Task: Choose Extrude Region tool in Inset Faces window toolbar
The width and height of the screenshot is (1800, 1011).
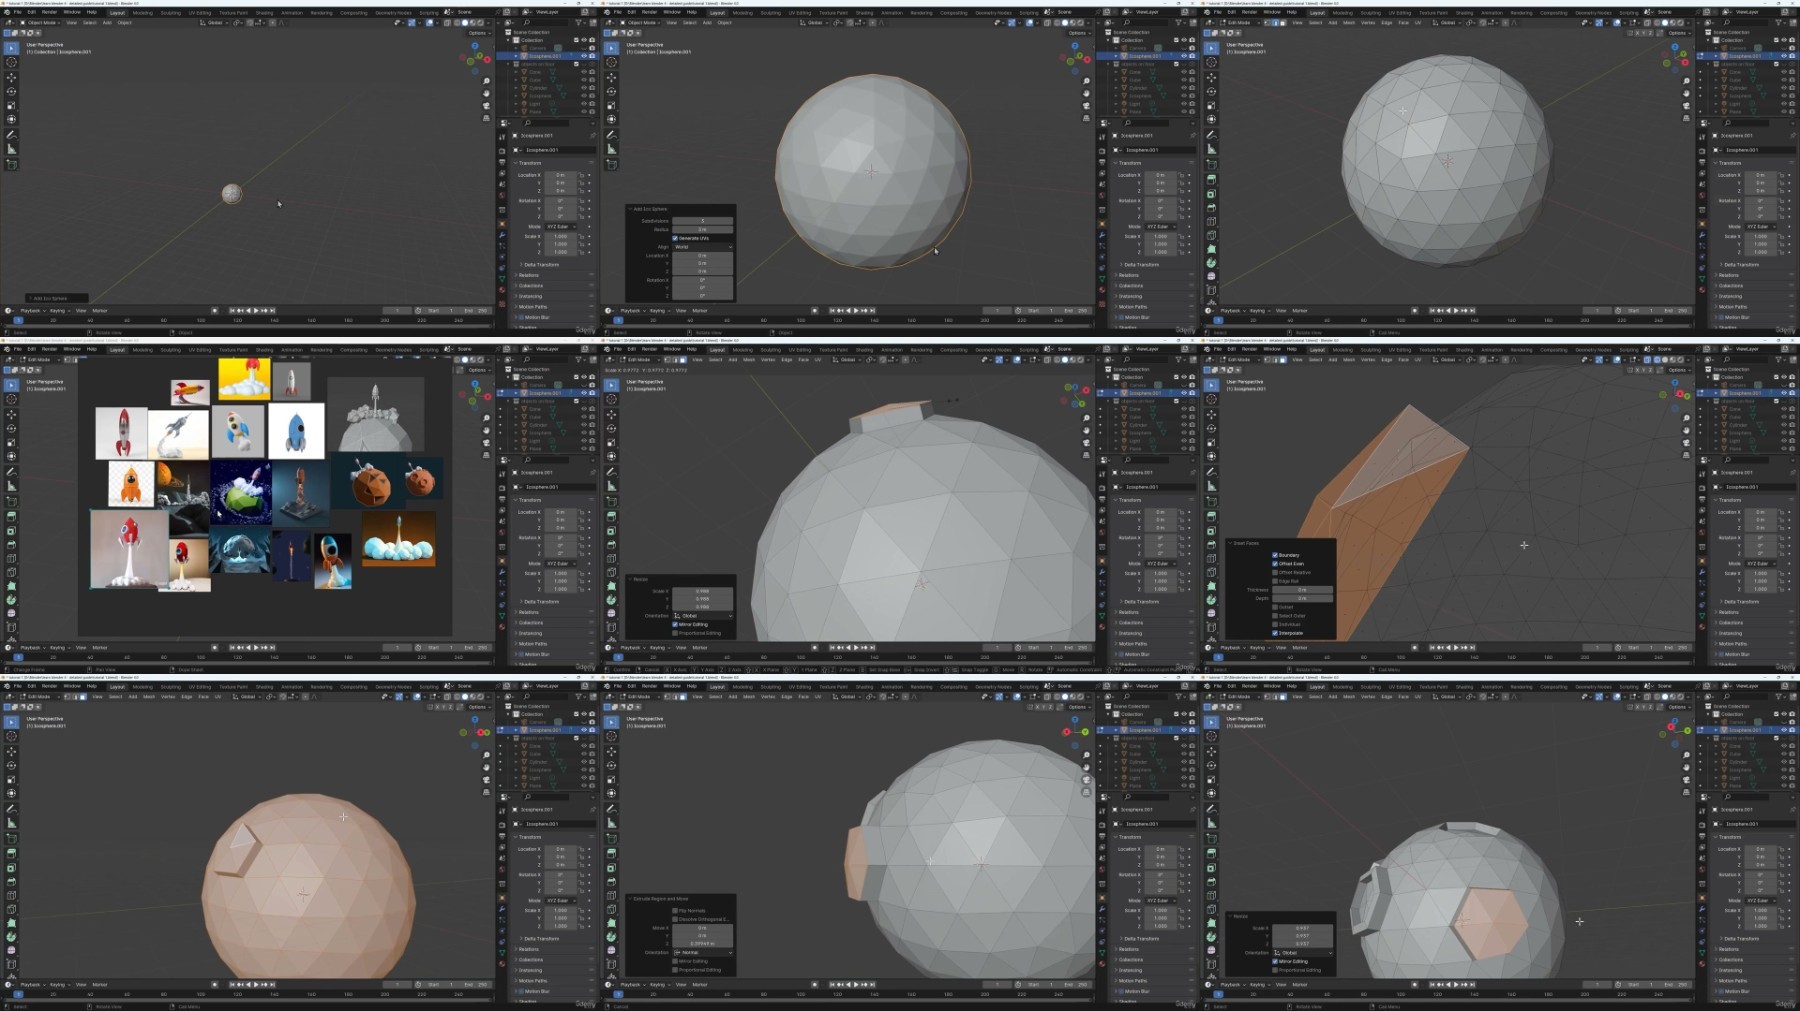Action: click(1211, 516)
